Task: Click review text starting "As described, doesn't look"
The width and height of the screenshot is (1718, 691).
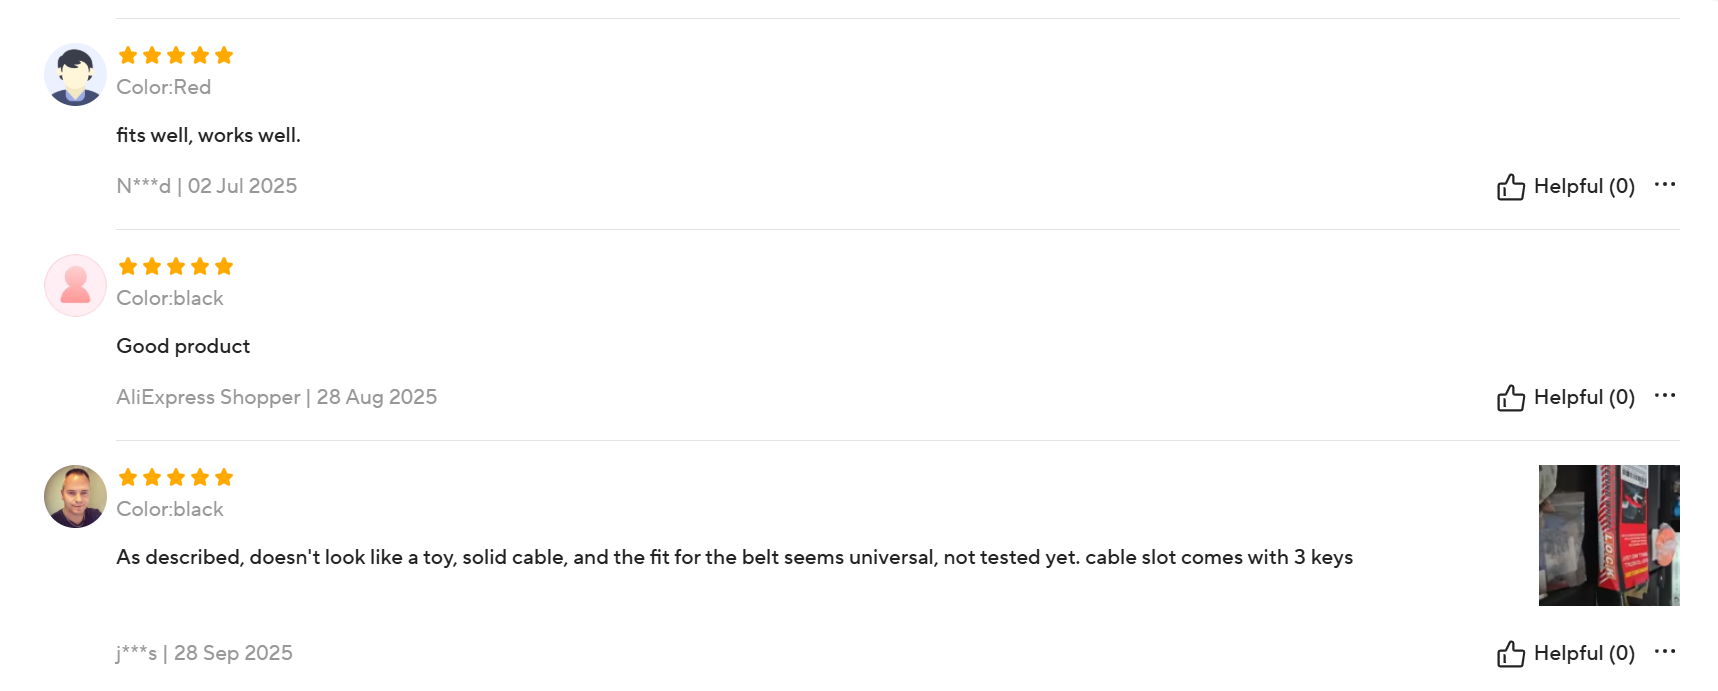Action: pyautogui.click(x=734, y=557)
